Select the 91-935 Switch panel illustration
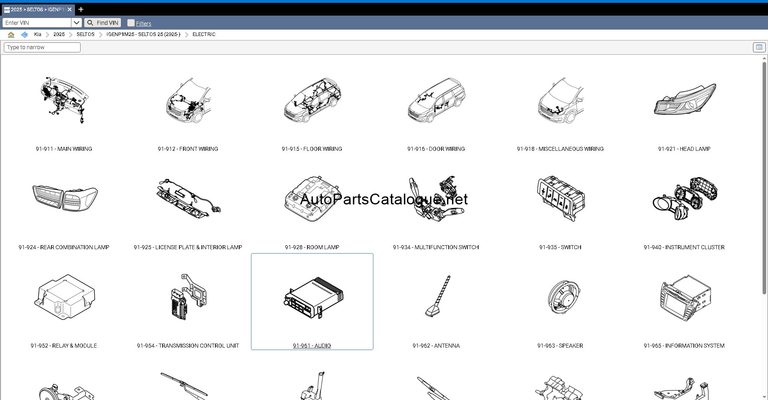 pos(560,198)
